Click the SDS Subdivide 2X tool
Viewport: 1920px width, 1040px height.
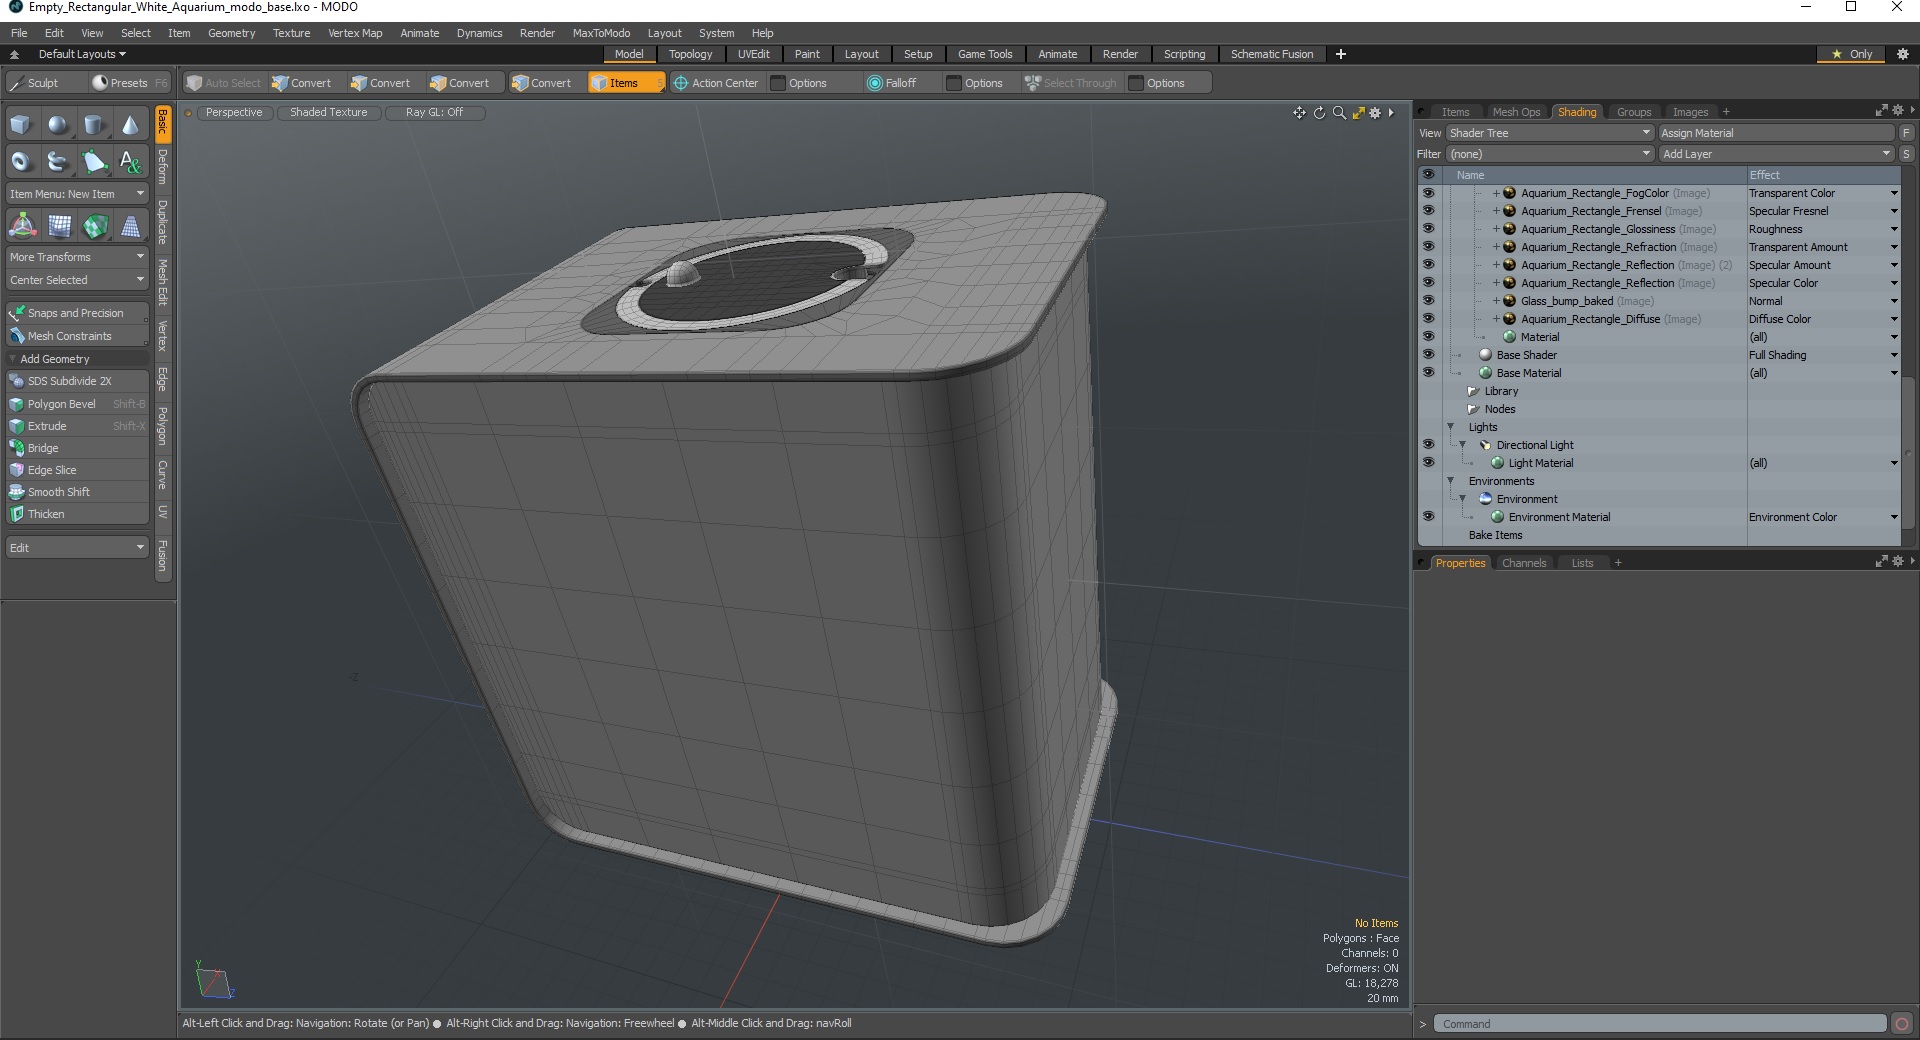coord(77,381)
